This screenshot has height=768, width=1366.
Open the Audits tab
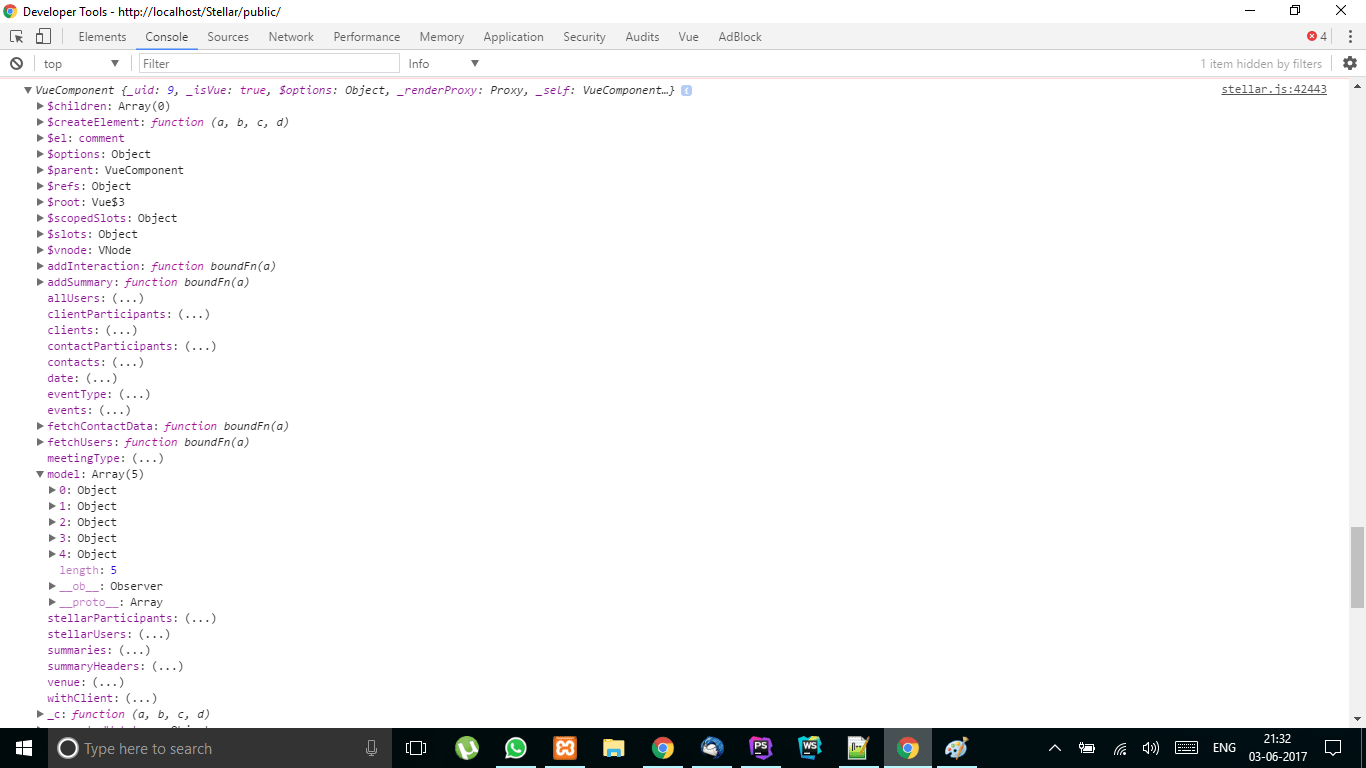642,36
